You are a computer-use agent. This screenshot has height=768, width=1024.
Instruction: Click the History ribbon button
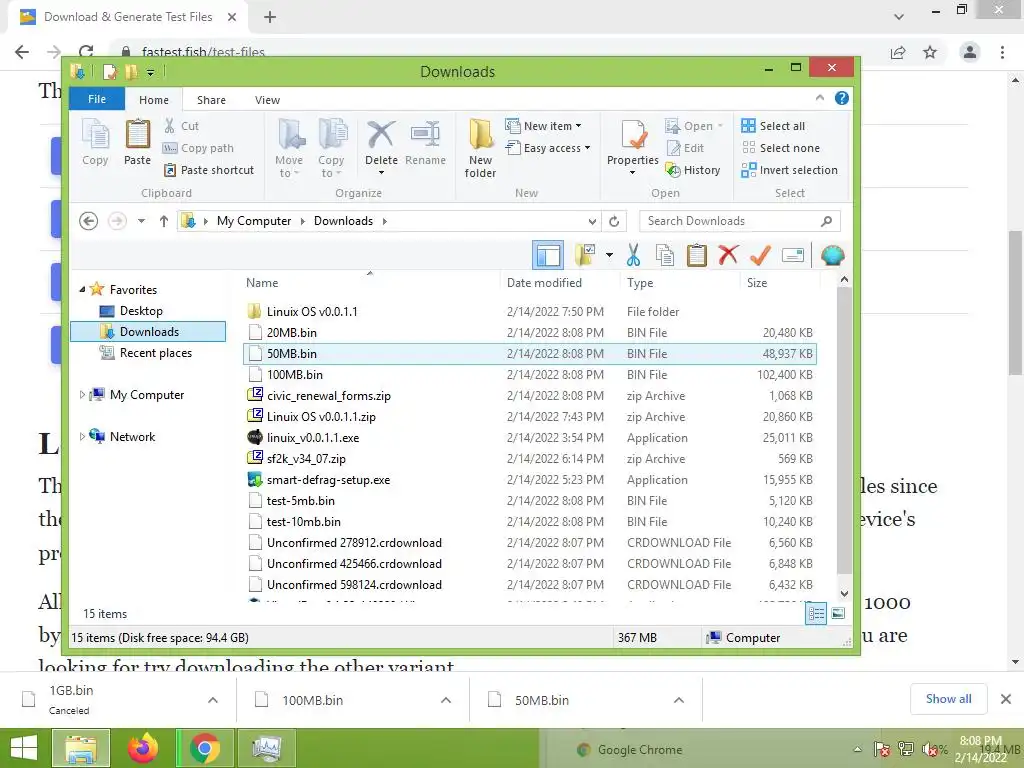tap(693, 170)
